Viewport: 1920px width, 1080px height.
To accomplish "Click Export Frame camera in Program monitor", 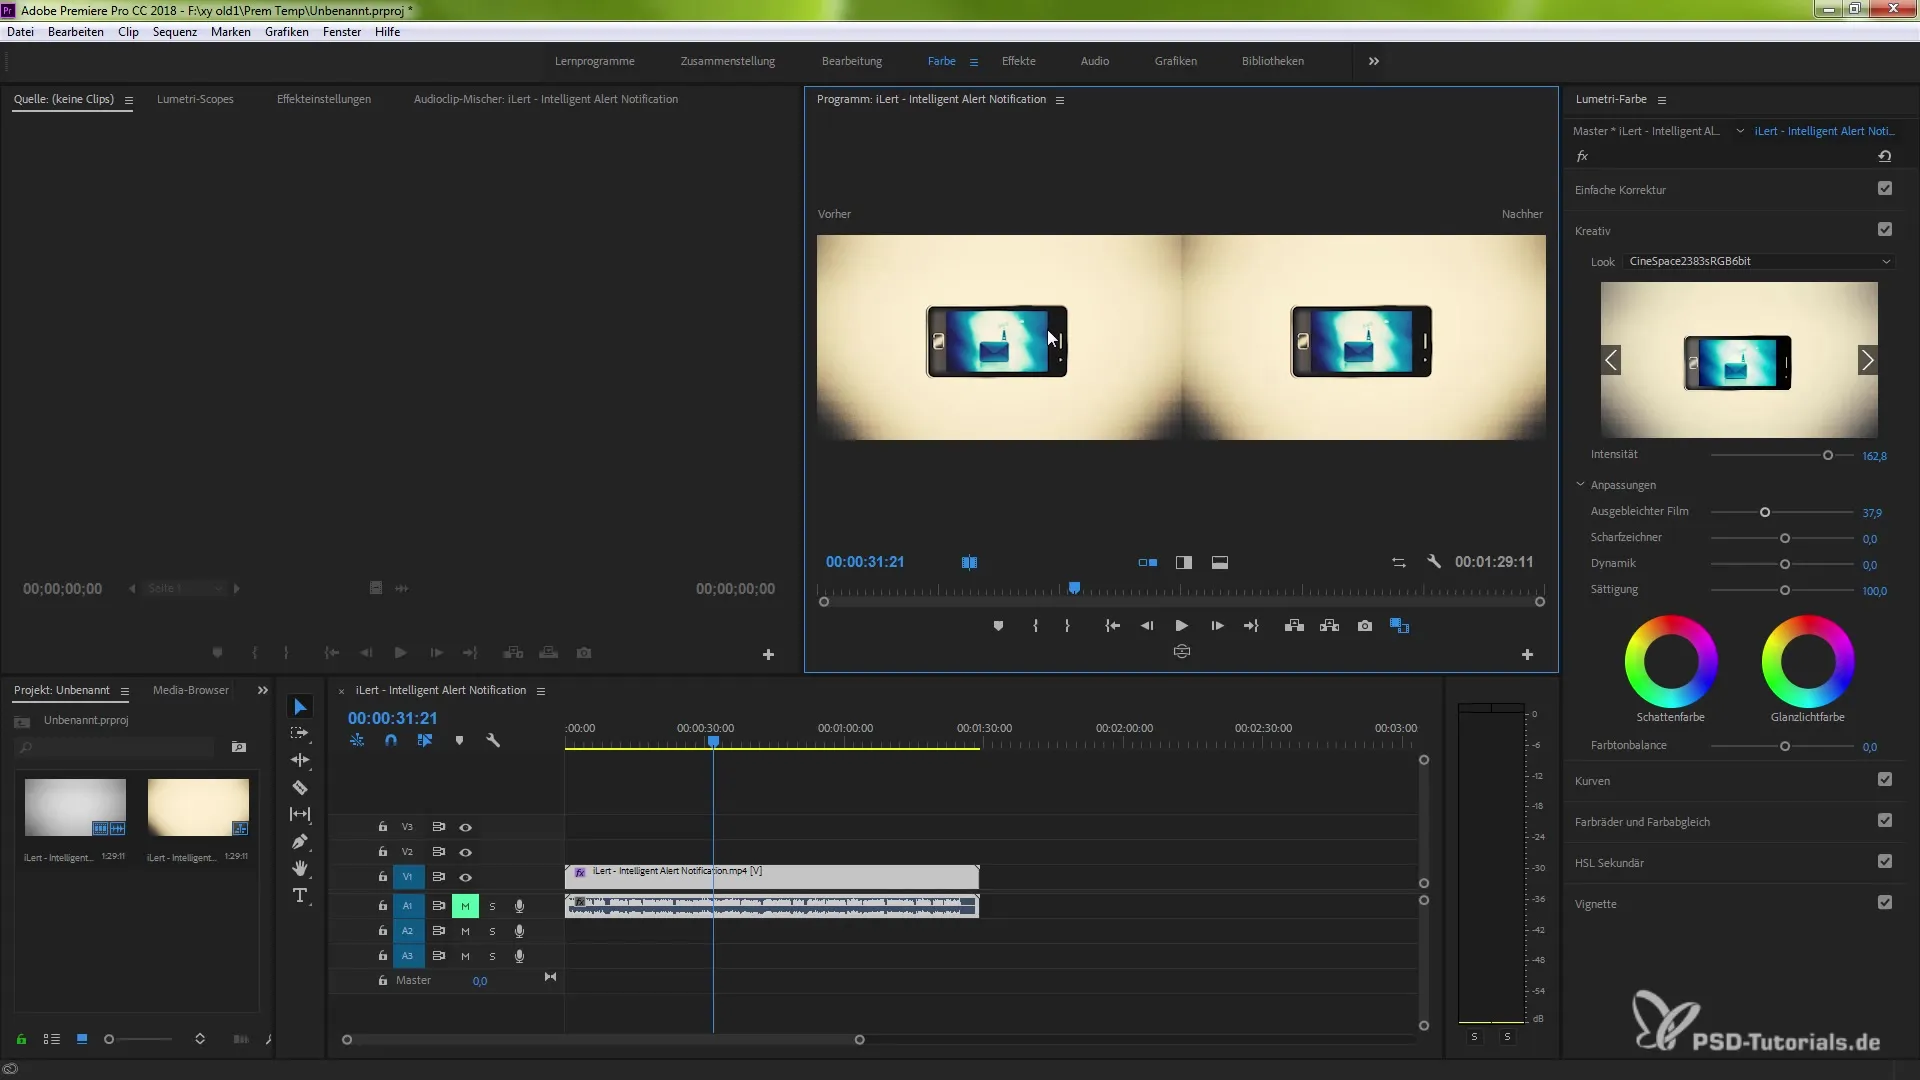I will tap(1365, 626).
